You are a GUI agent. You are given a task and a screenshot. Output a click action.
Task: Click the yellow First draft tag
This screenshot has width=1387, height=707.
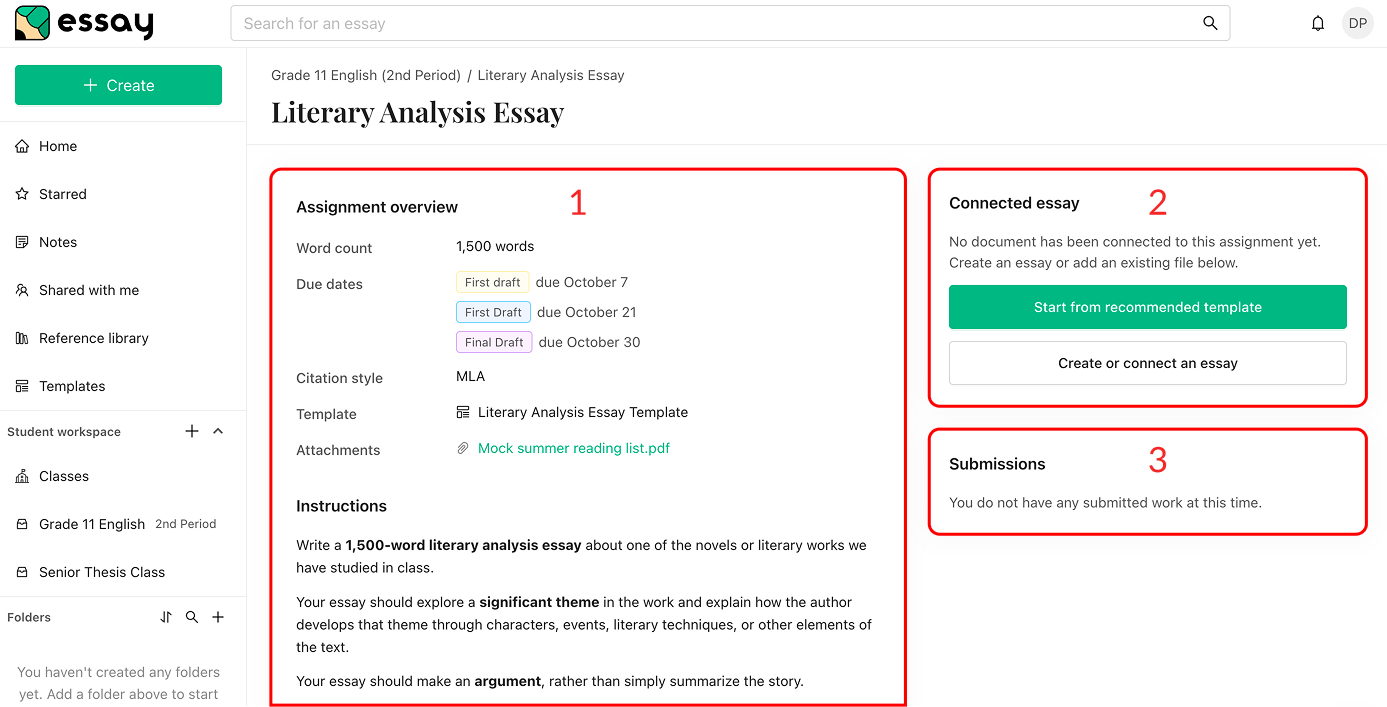click(x=492, y=282)
